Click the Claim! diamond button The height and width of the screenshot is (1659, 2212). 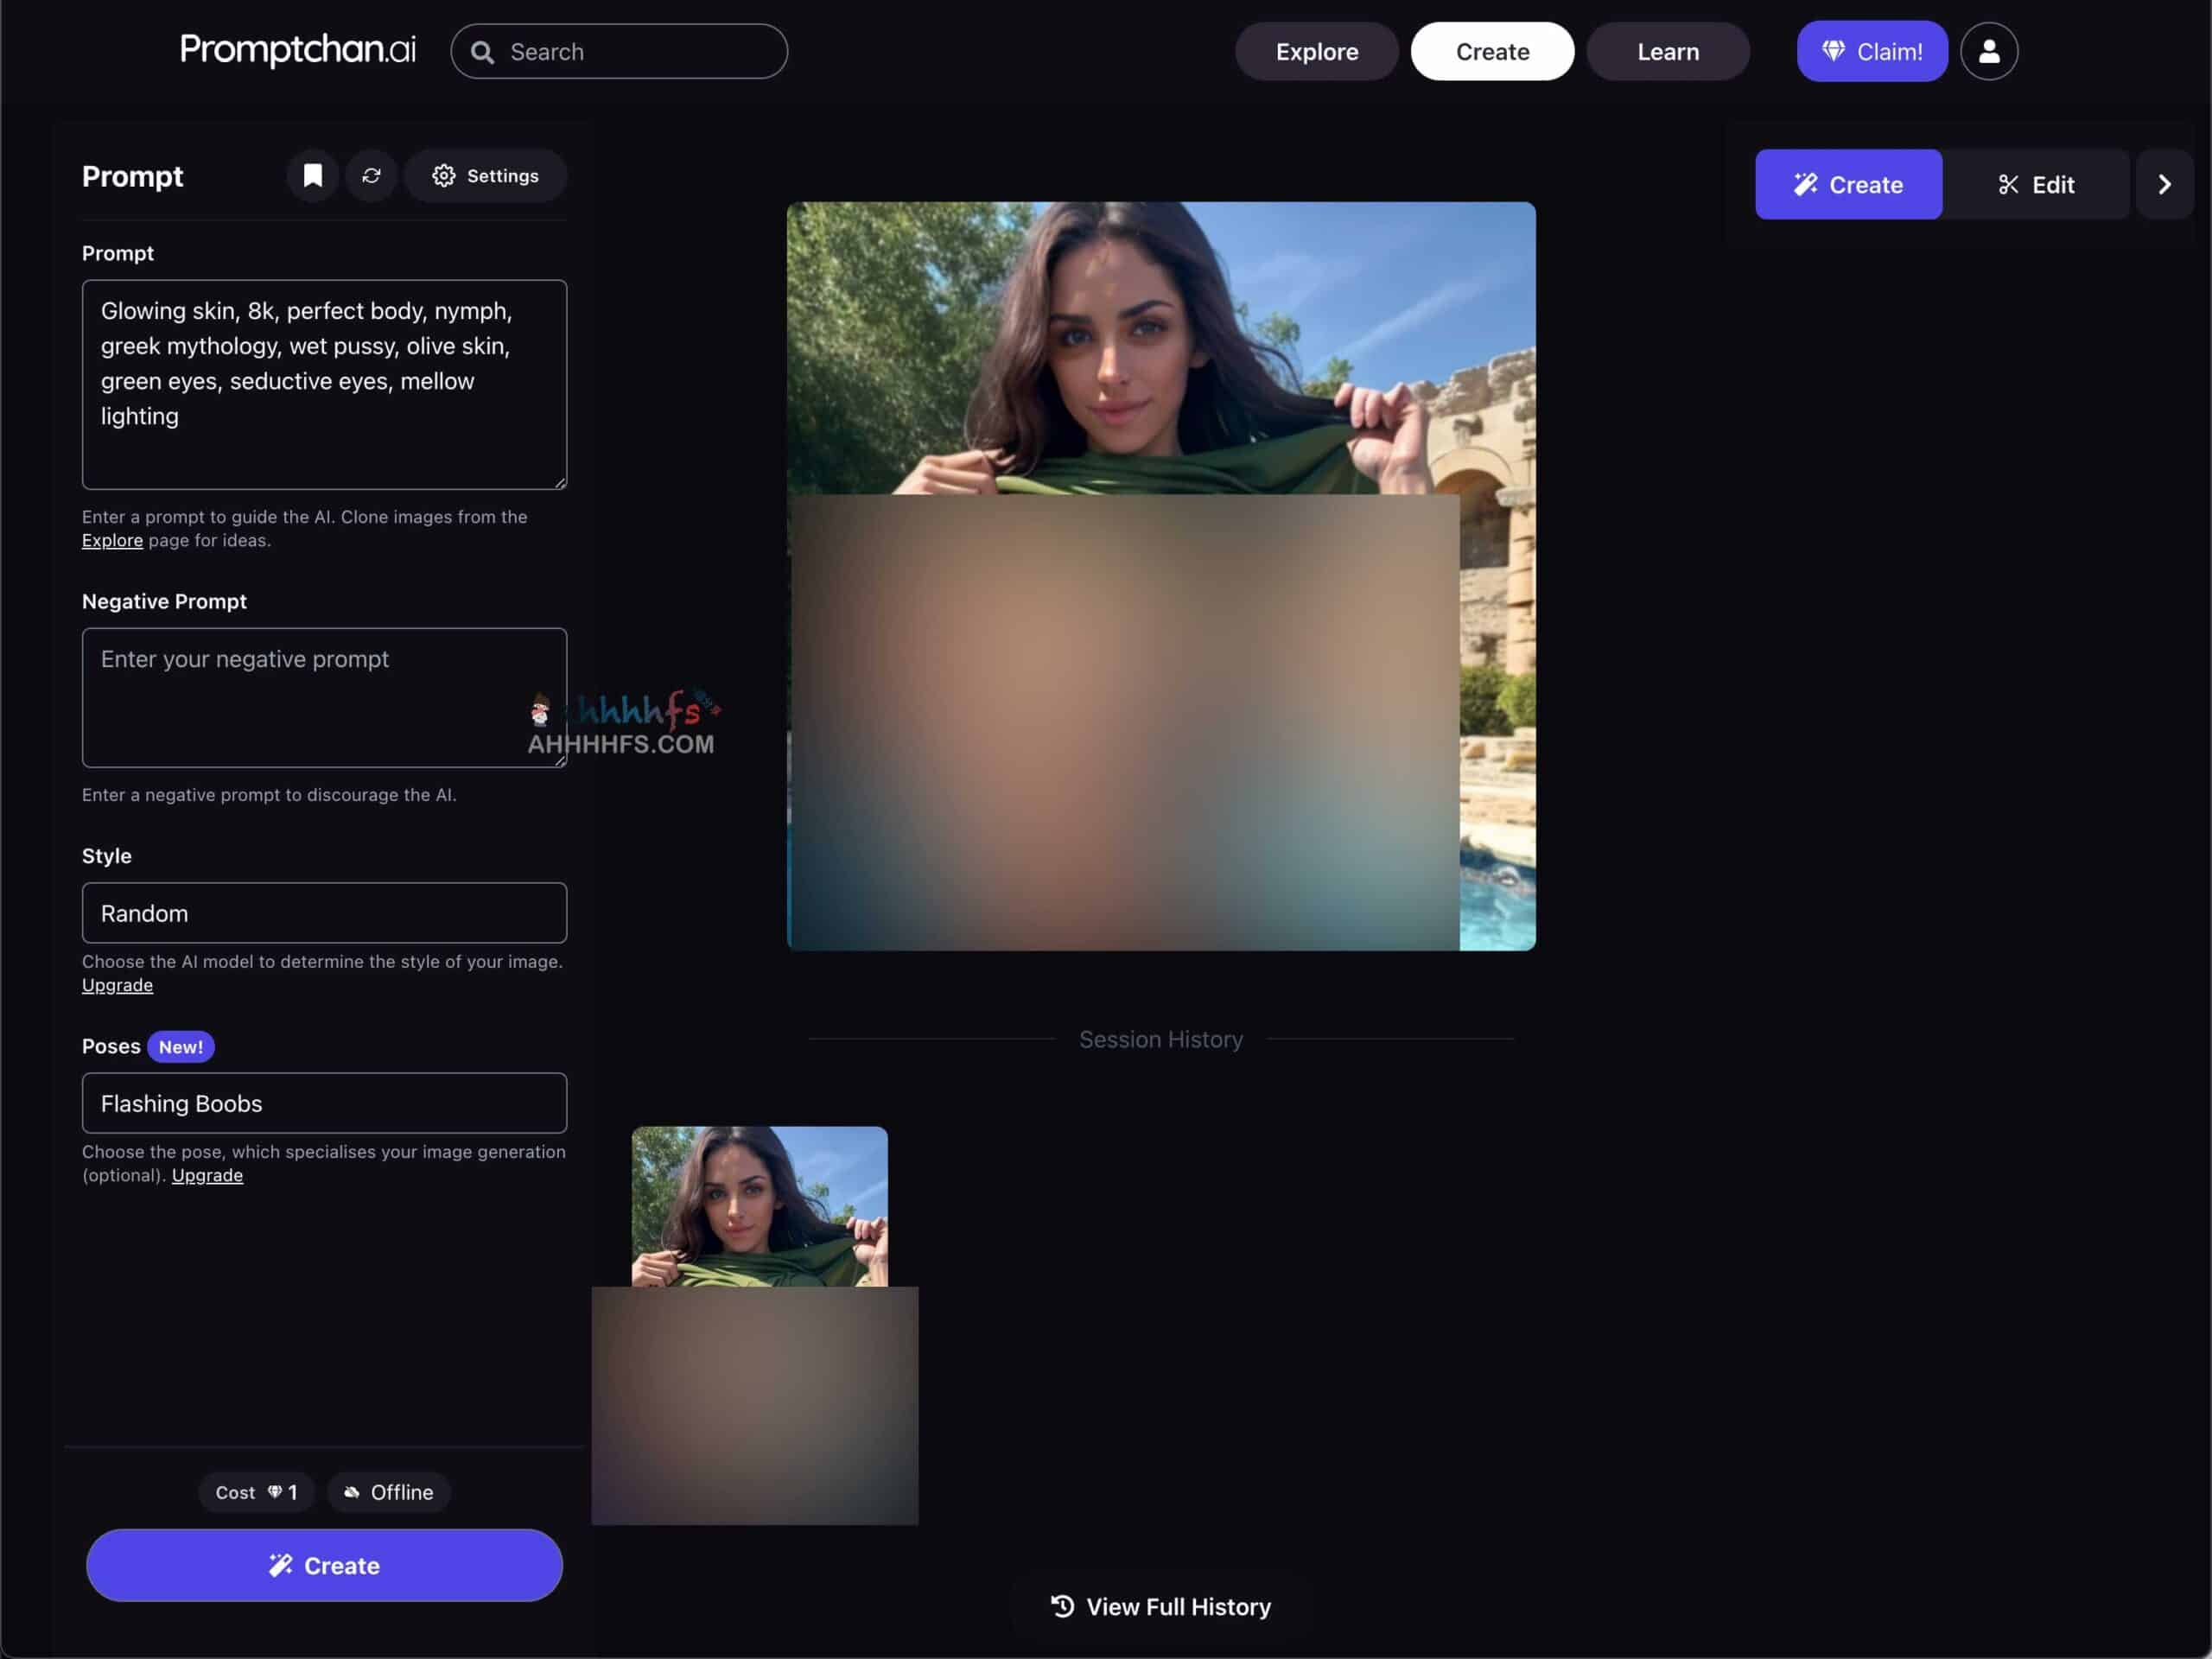(x=1871, y=51)
